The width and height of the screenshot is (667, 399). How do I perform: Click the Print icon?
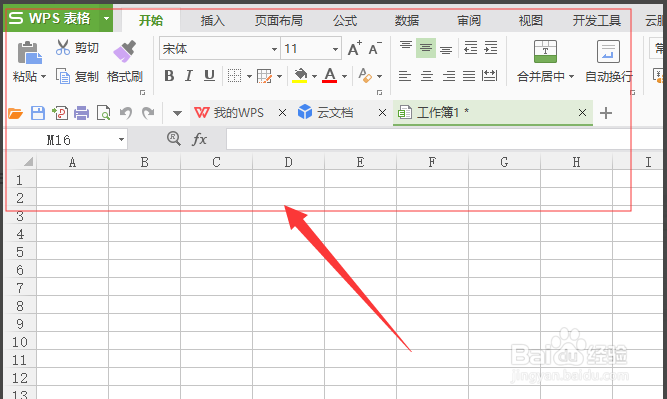point(81,113)
